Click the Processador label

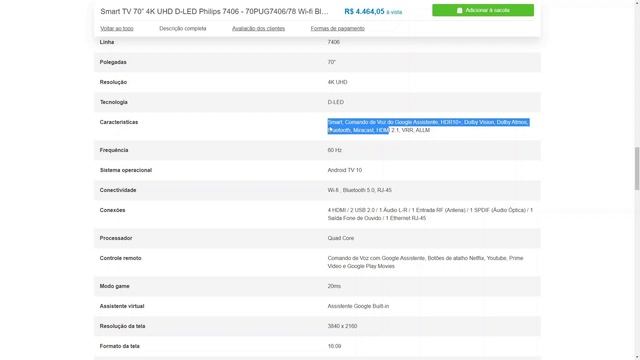[x=116, y=238]
